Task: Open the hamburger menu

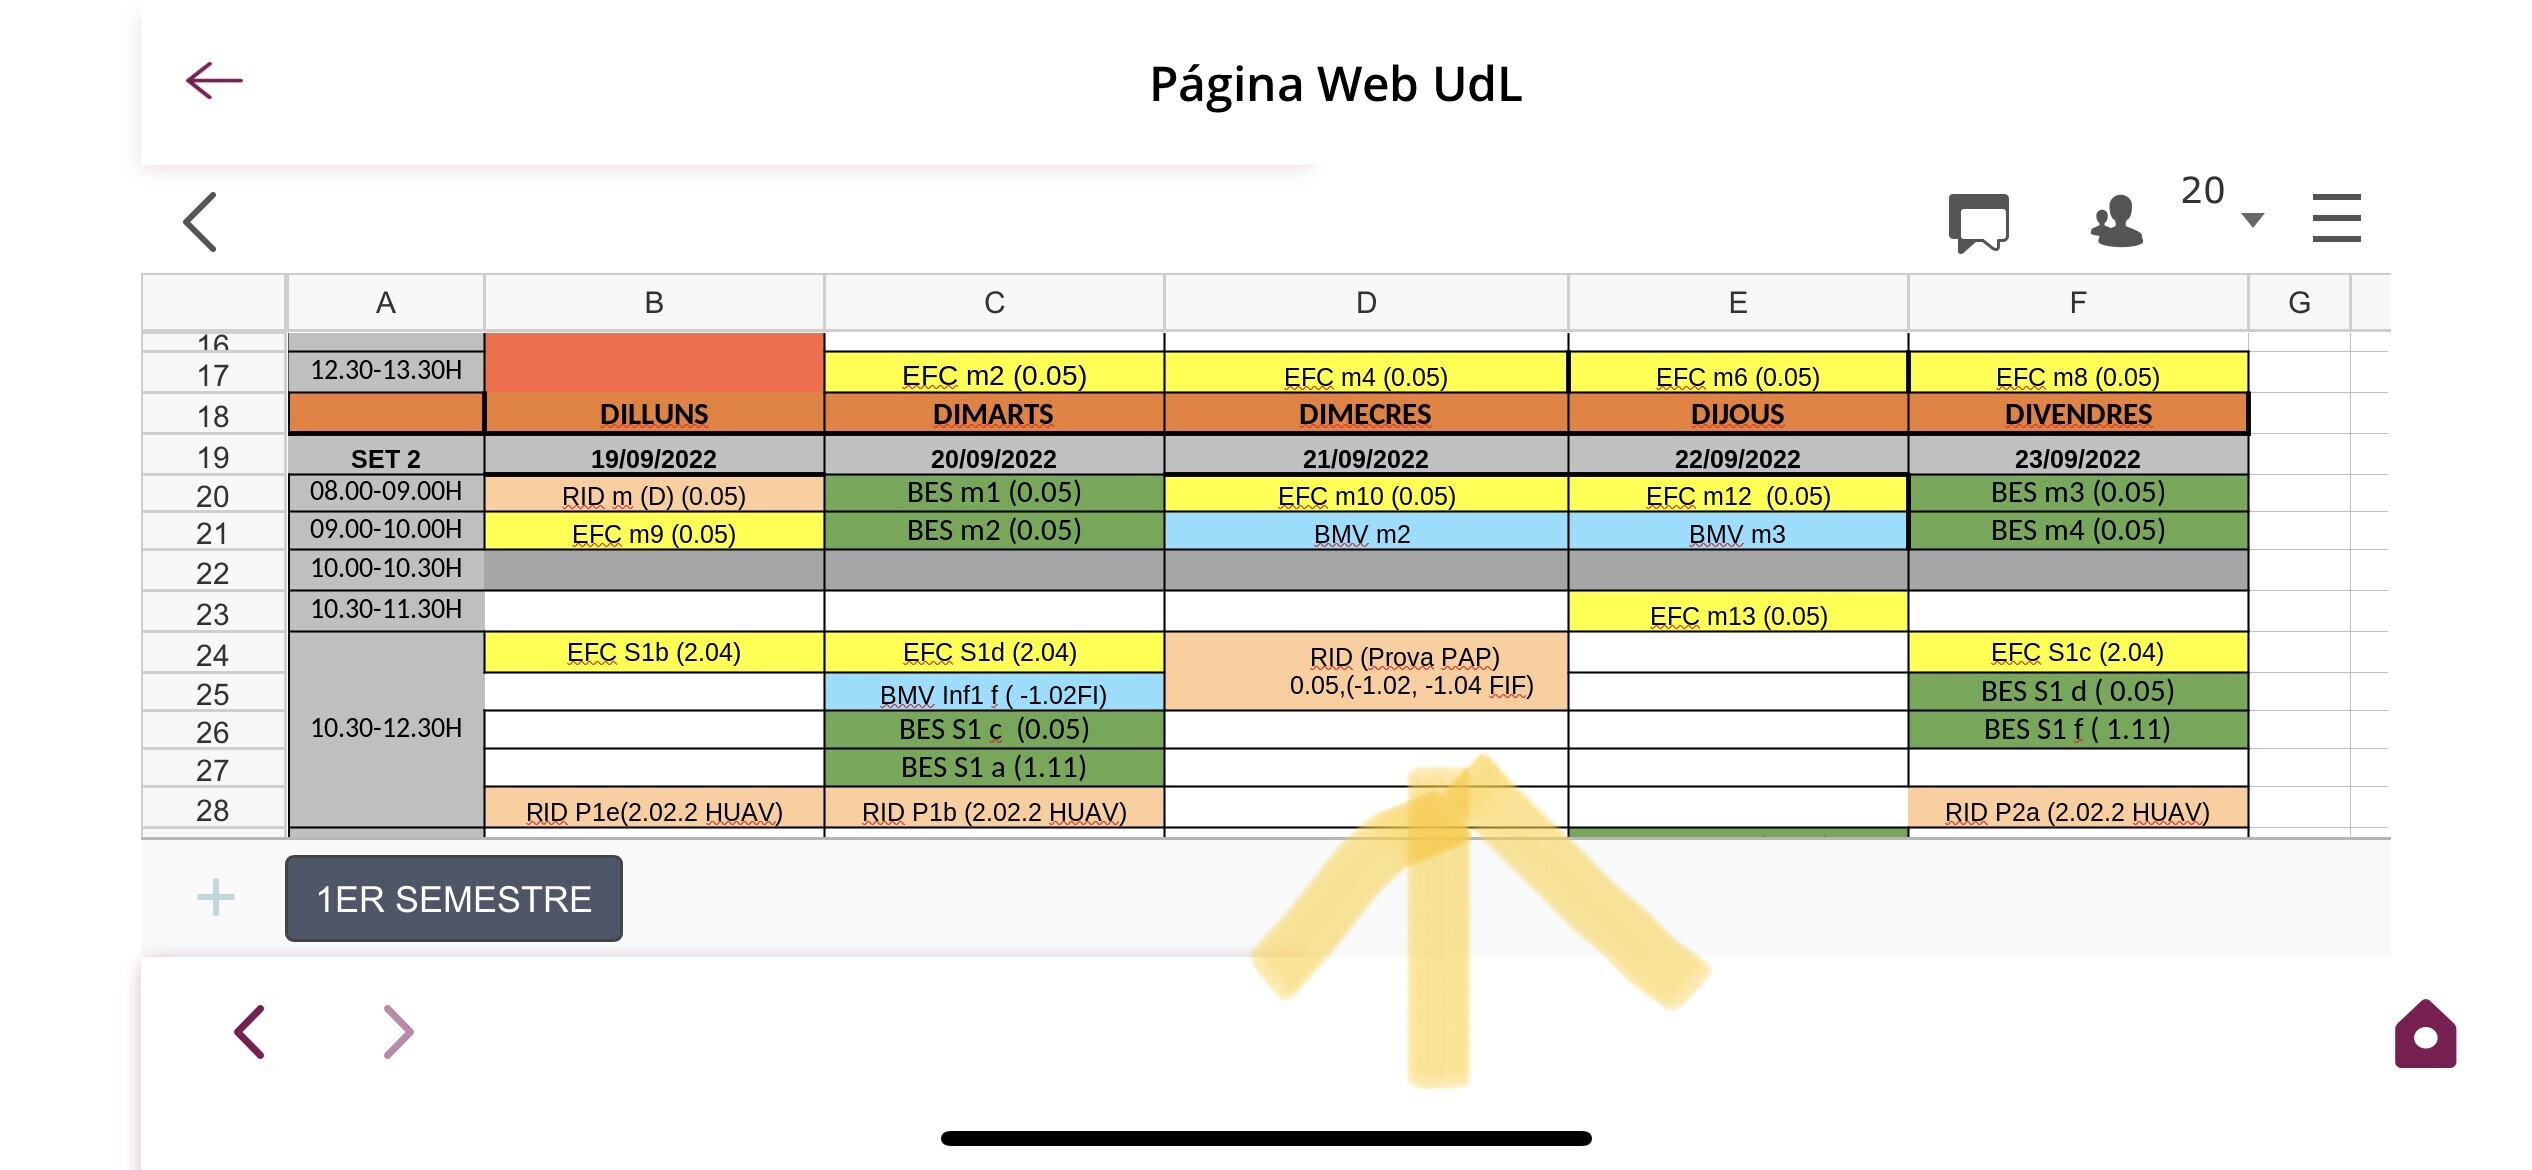Action: pyautogui.click(x=2336, y=218)
